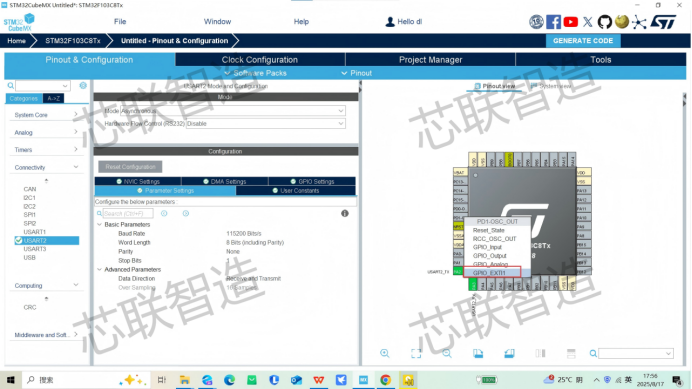Screen dimensions: 692x389
Task: Toggle horizontal split view icon
Action: [571, 353]
